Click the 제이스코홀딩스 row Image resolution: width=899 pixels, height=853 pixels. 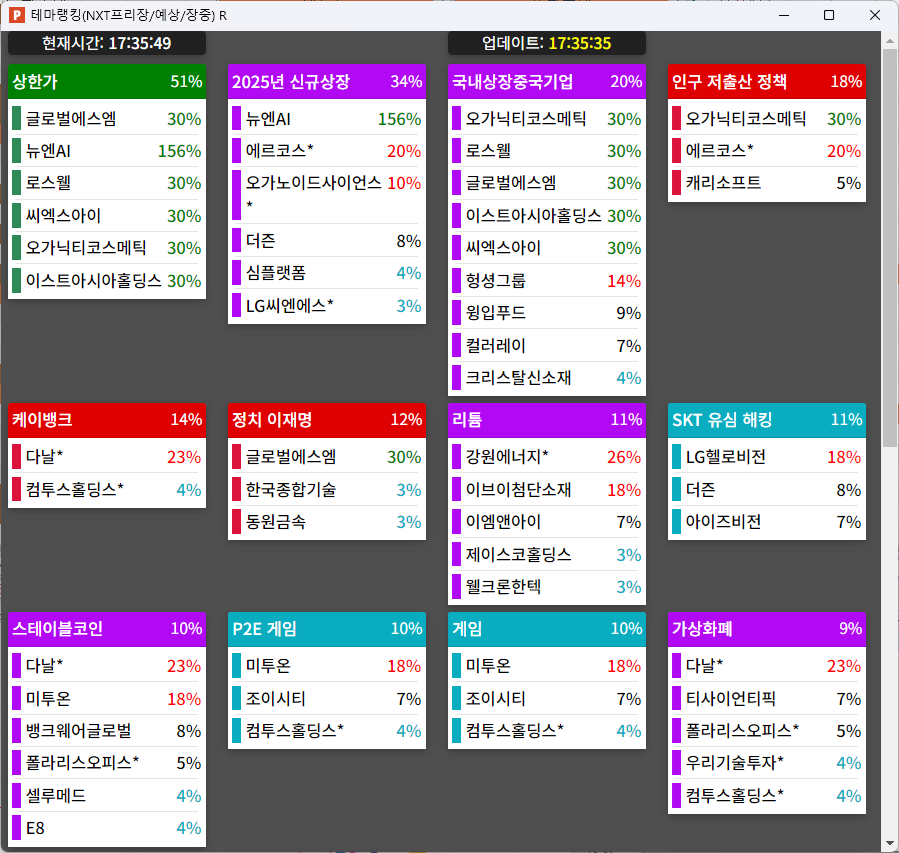(x=547, y=554)
